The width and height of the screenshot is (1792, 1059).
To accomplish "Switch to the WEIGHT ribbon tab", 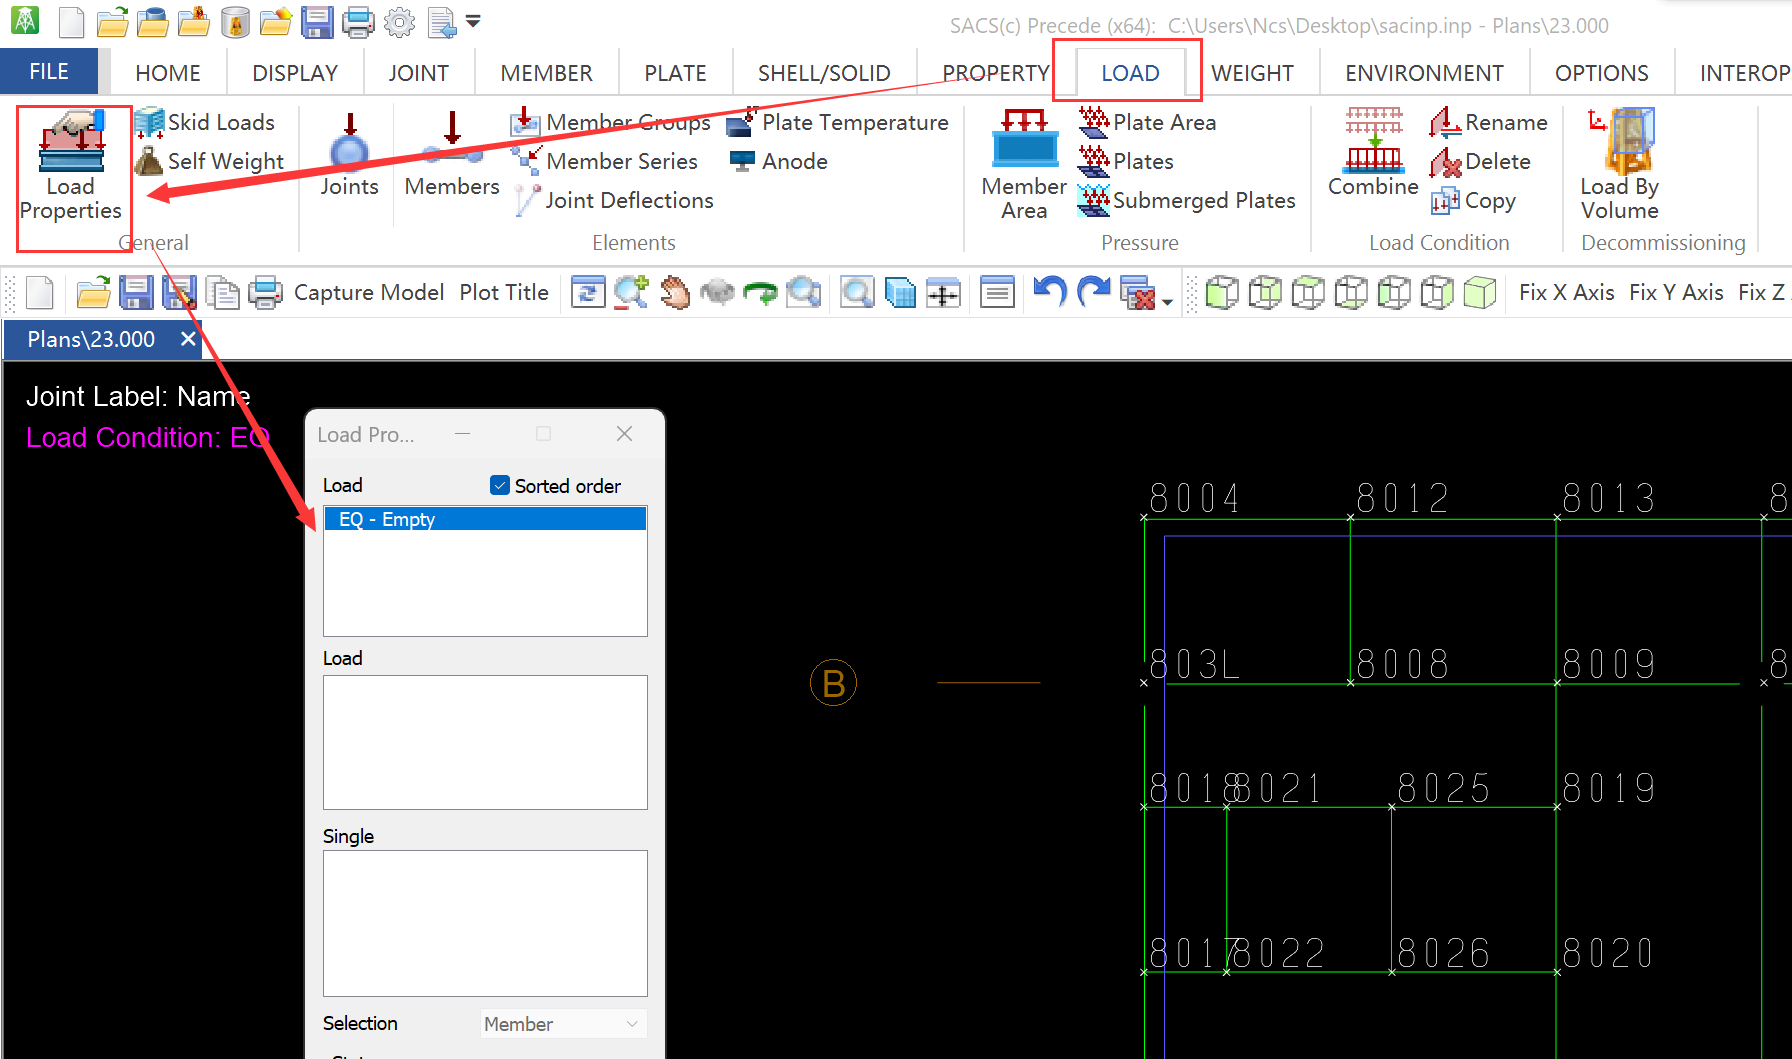I will click(x=1252, y=73).
